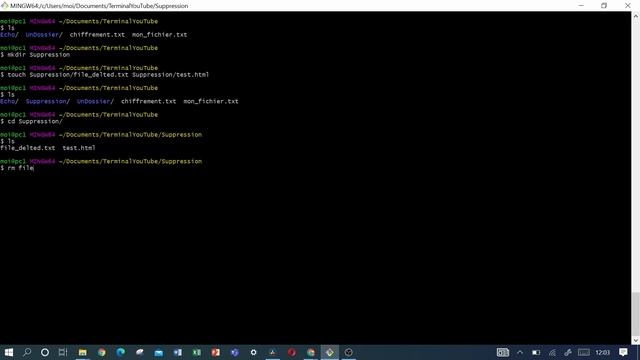The height and width of the screenshot is (360, 640).
Task: Open the news widget tray icon
Action: pos(502,352)
